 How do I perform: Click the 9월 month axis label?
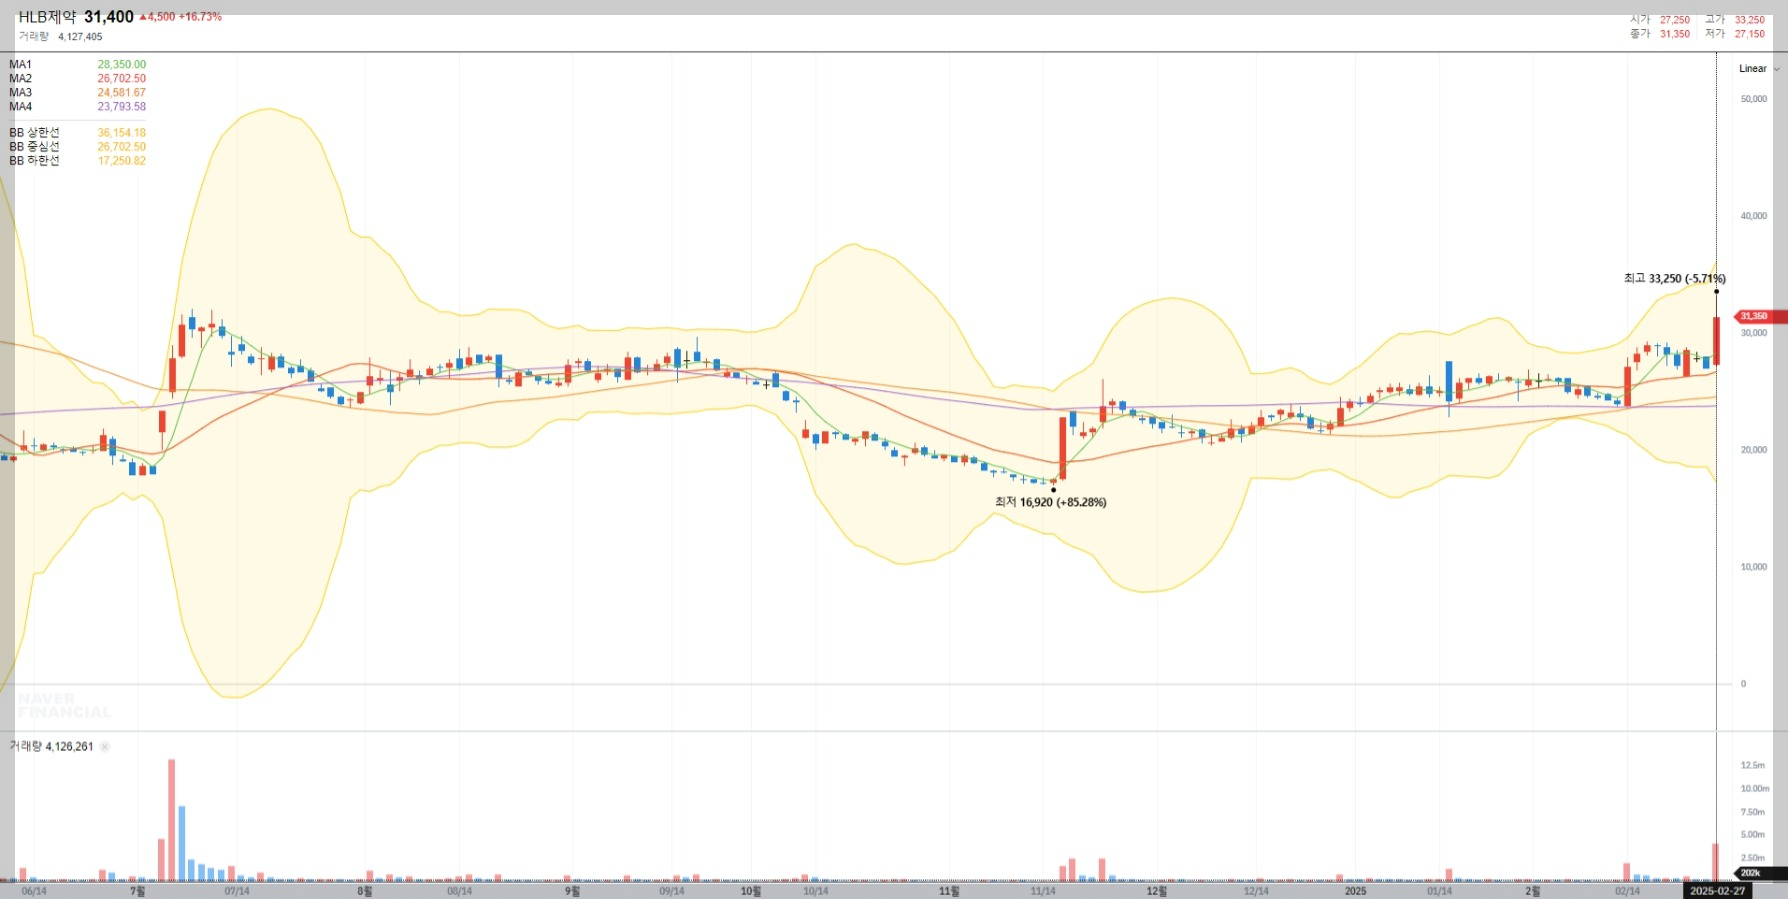[x=572, y=891]
